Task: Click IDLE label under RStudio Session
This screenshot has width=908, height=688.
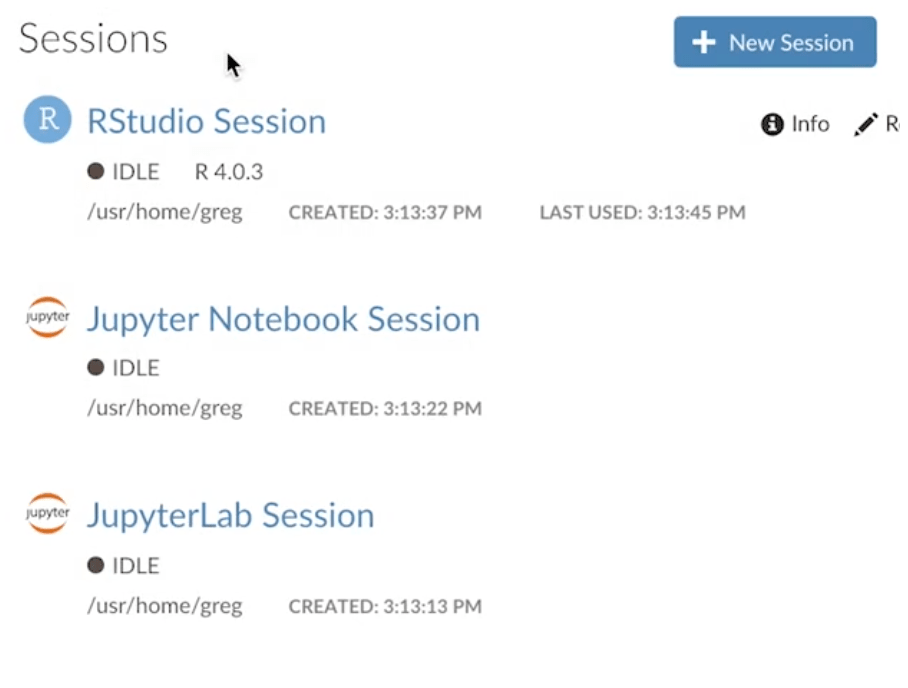Action: click(136, 172)
